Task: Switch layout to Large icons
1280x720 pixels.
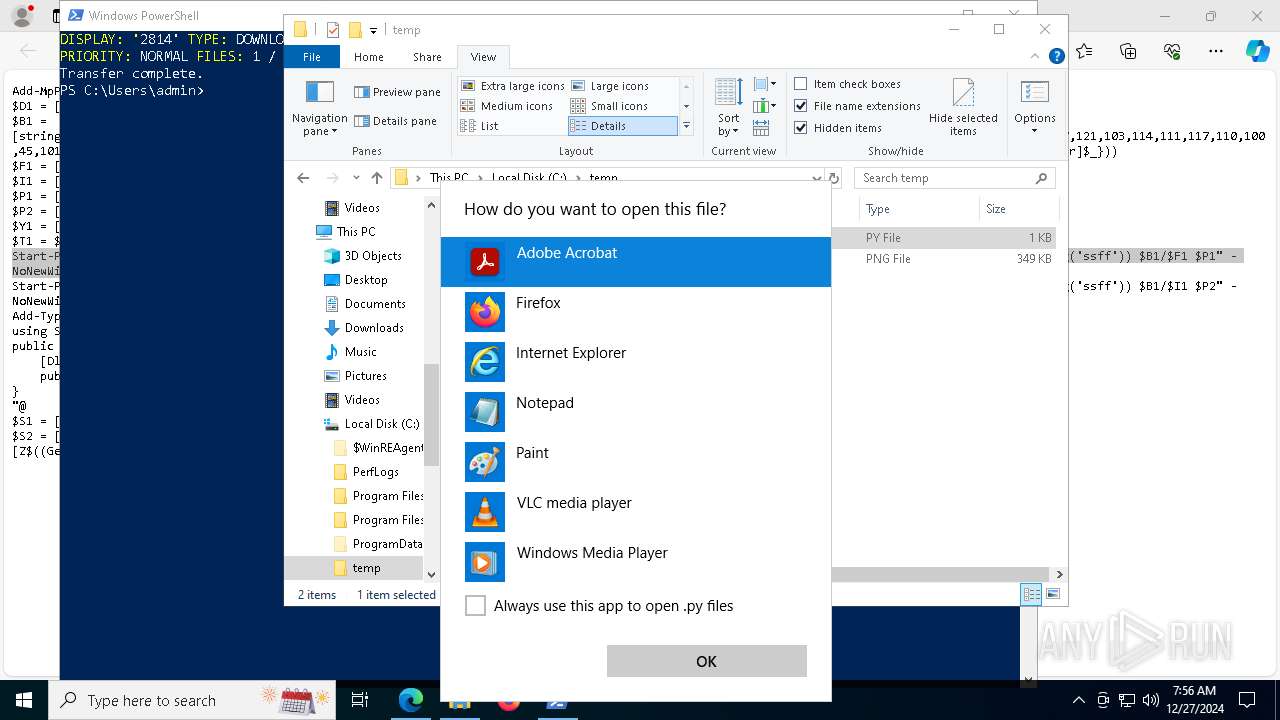Action: [x=610, y=86]
